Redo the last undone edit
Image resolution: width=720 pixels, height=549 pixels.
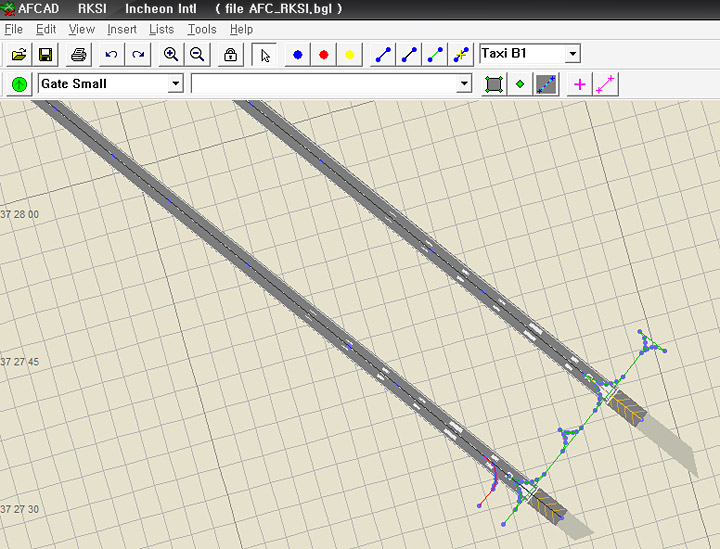pos(138,55)
